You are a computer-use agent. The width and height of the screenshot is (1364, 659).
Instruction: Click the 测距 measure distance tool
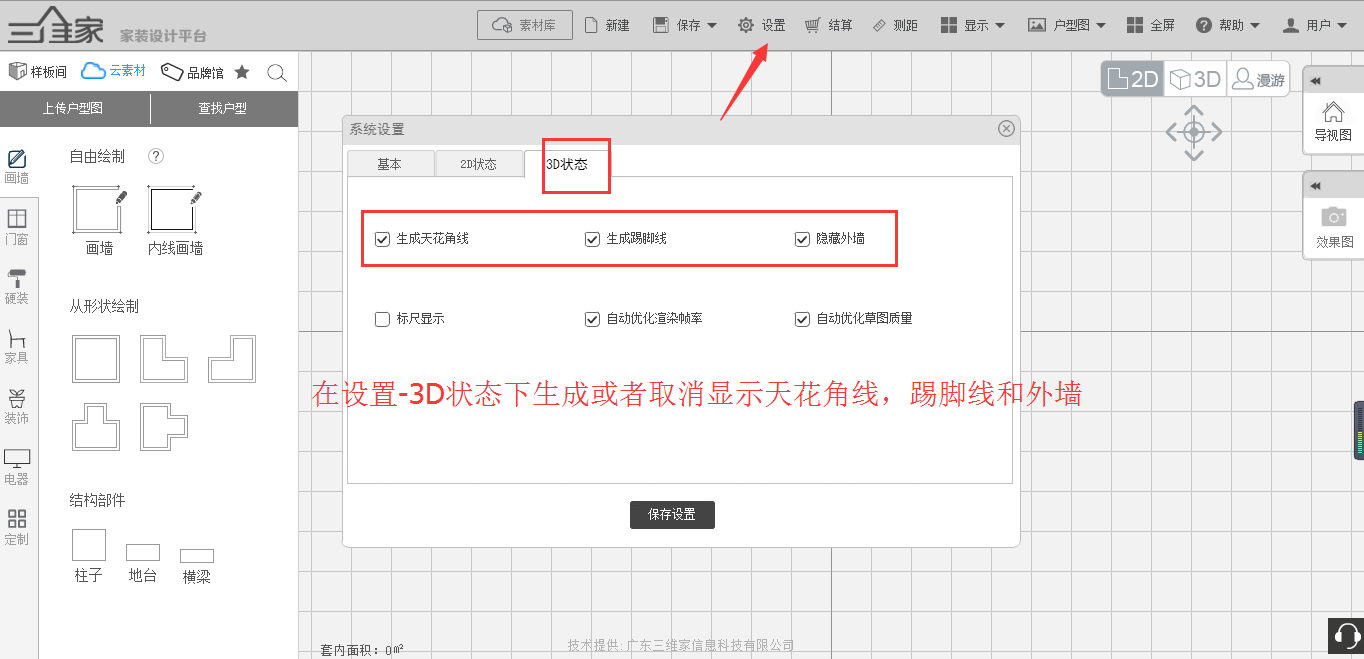[894, 25]
